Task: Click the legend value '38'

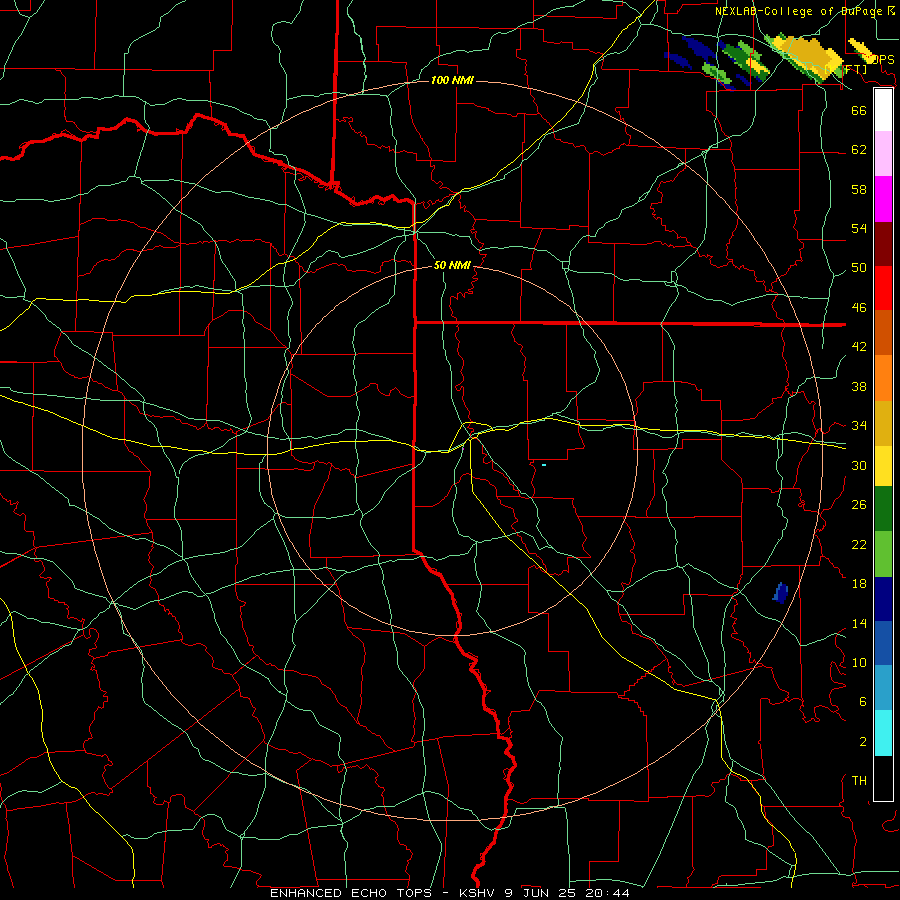Action: pos(859,386)
